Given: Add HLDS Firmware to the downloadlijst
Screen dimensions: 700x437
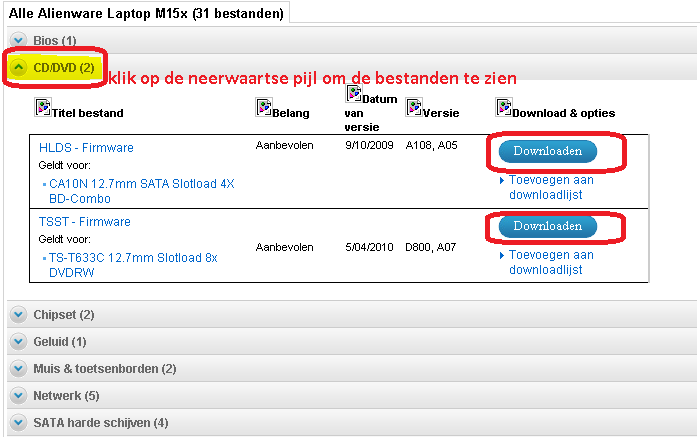Looking at the screenshot, I should 551,187.
